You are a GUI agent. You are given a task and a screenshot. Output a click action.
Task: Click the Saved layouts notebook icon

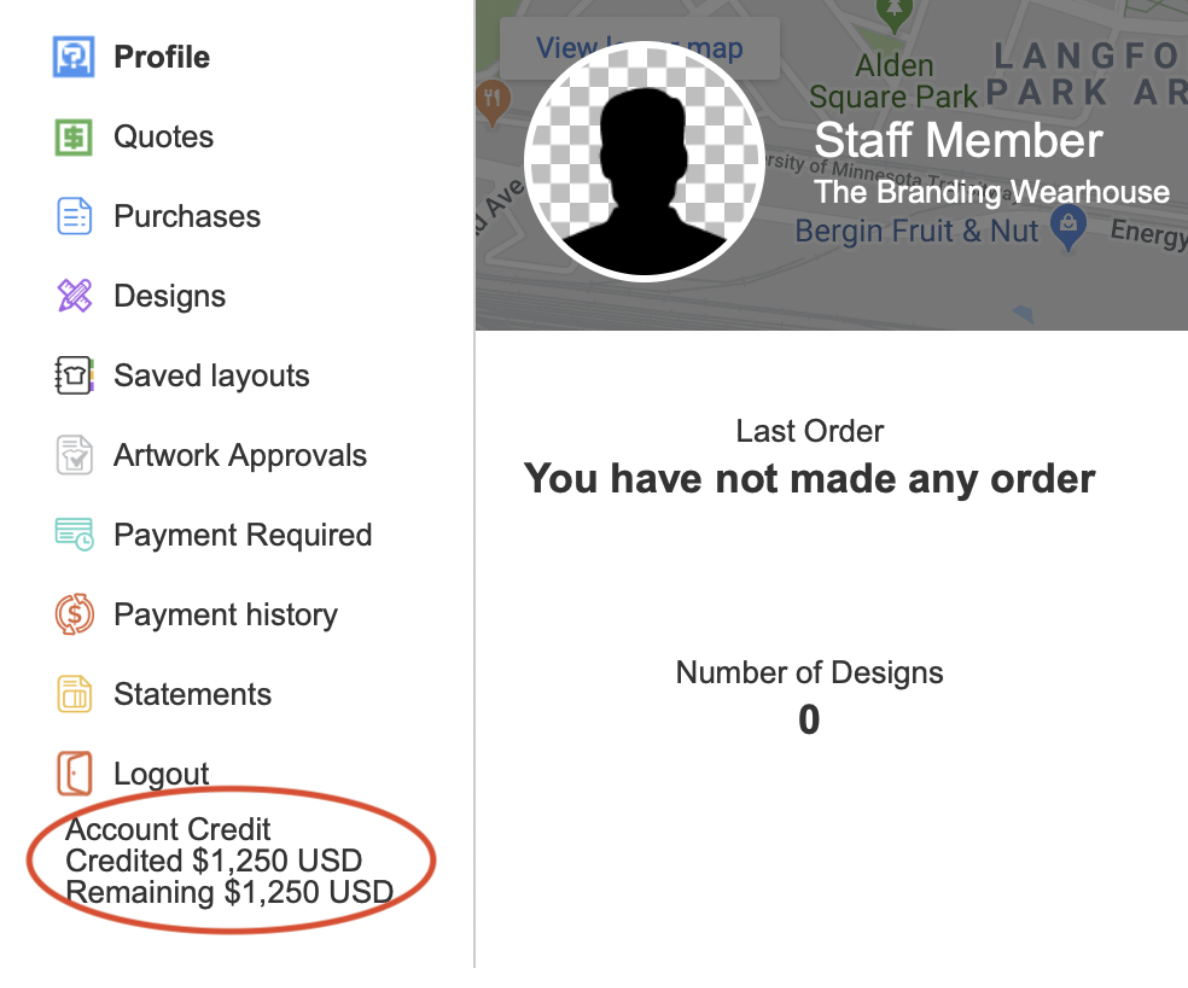click(x=73, y=376)
